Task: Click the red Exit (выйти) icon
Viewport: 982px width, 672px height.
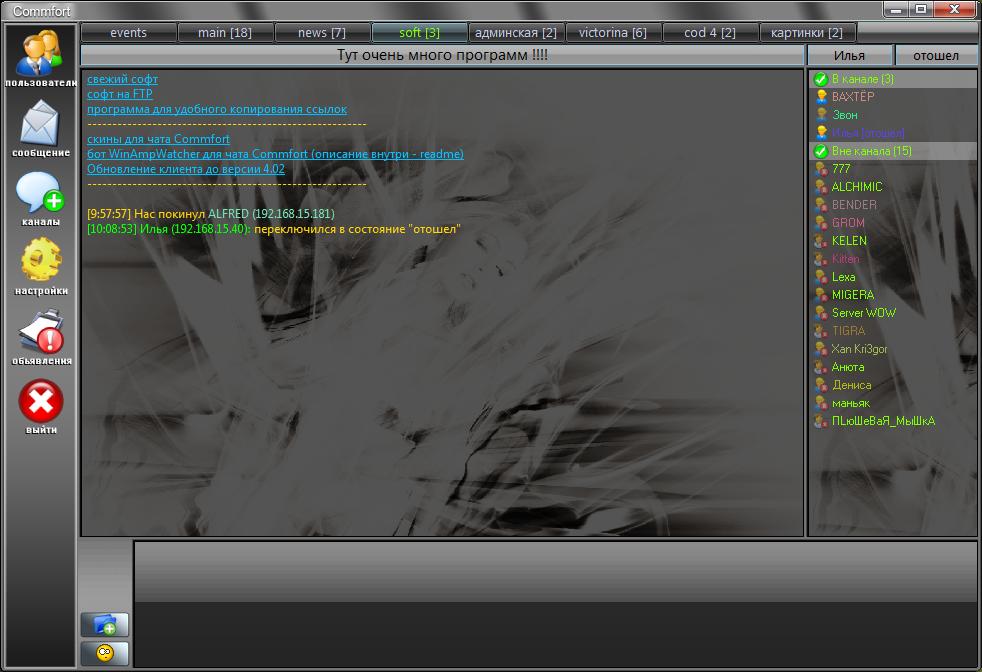Action: click(41, 402)
